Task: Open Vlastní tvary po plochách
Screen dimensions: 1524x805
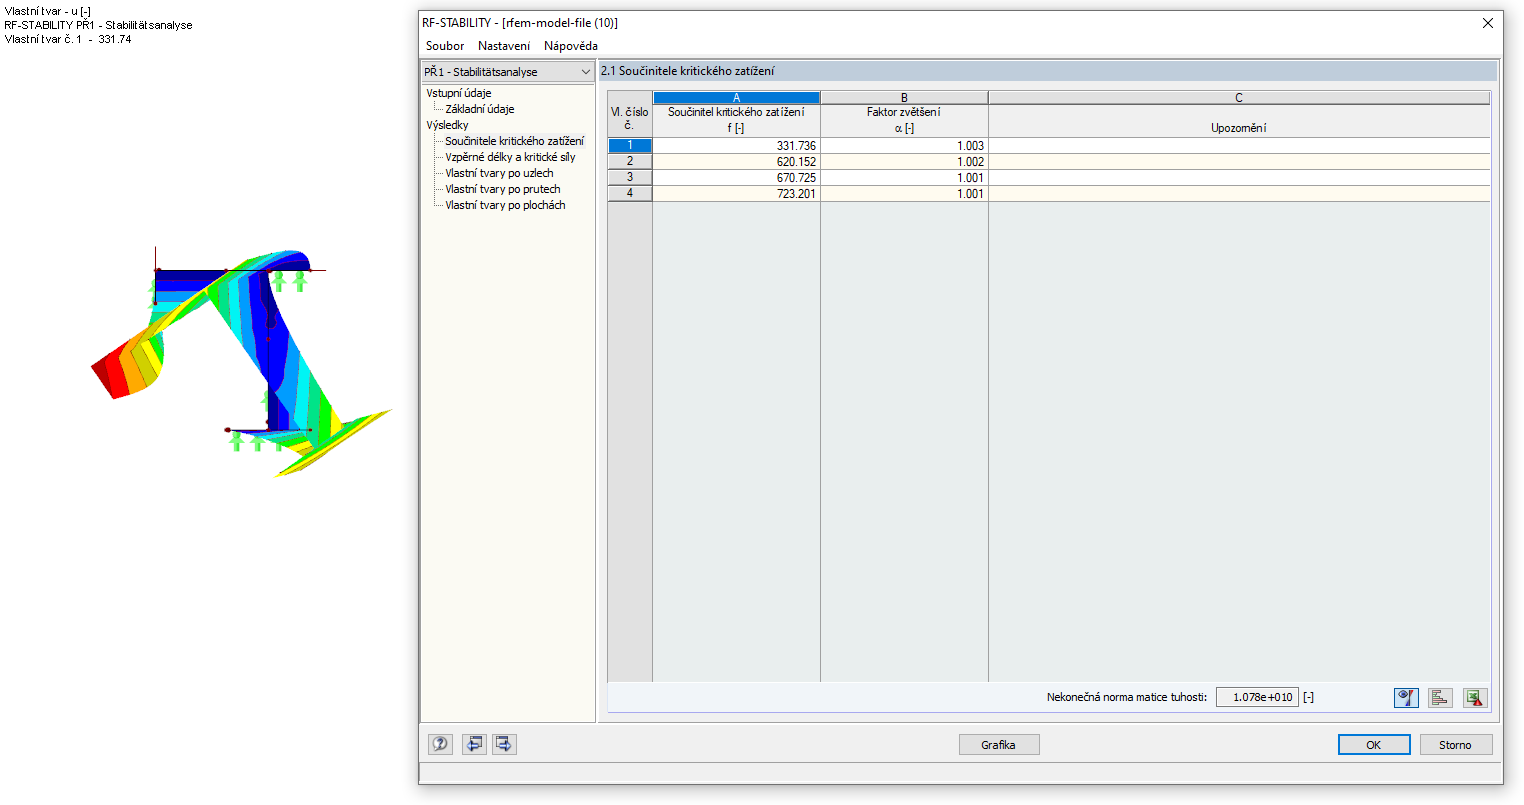Action: [505, 205]
